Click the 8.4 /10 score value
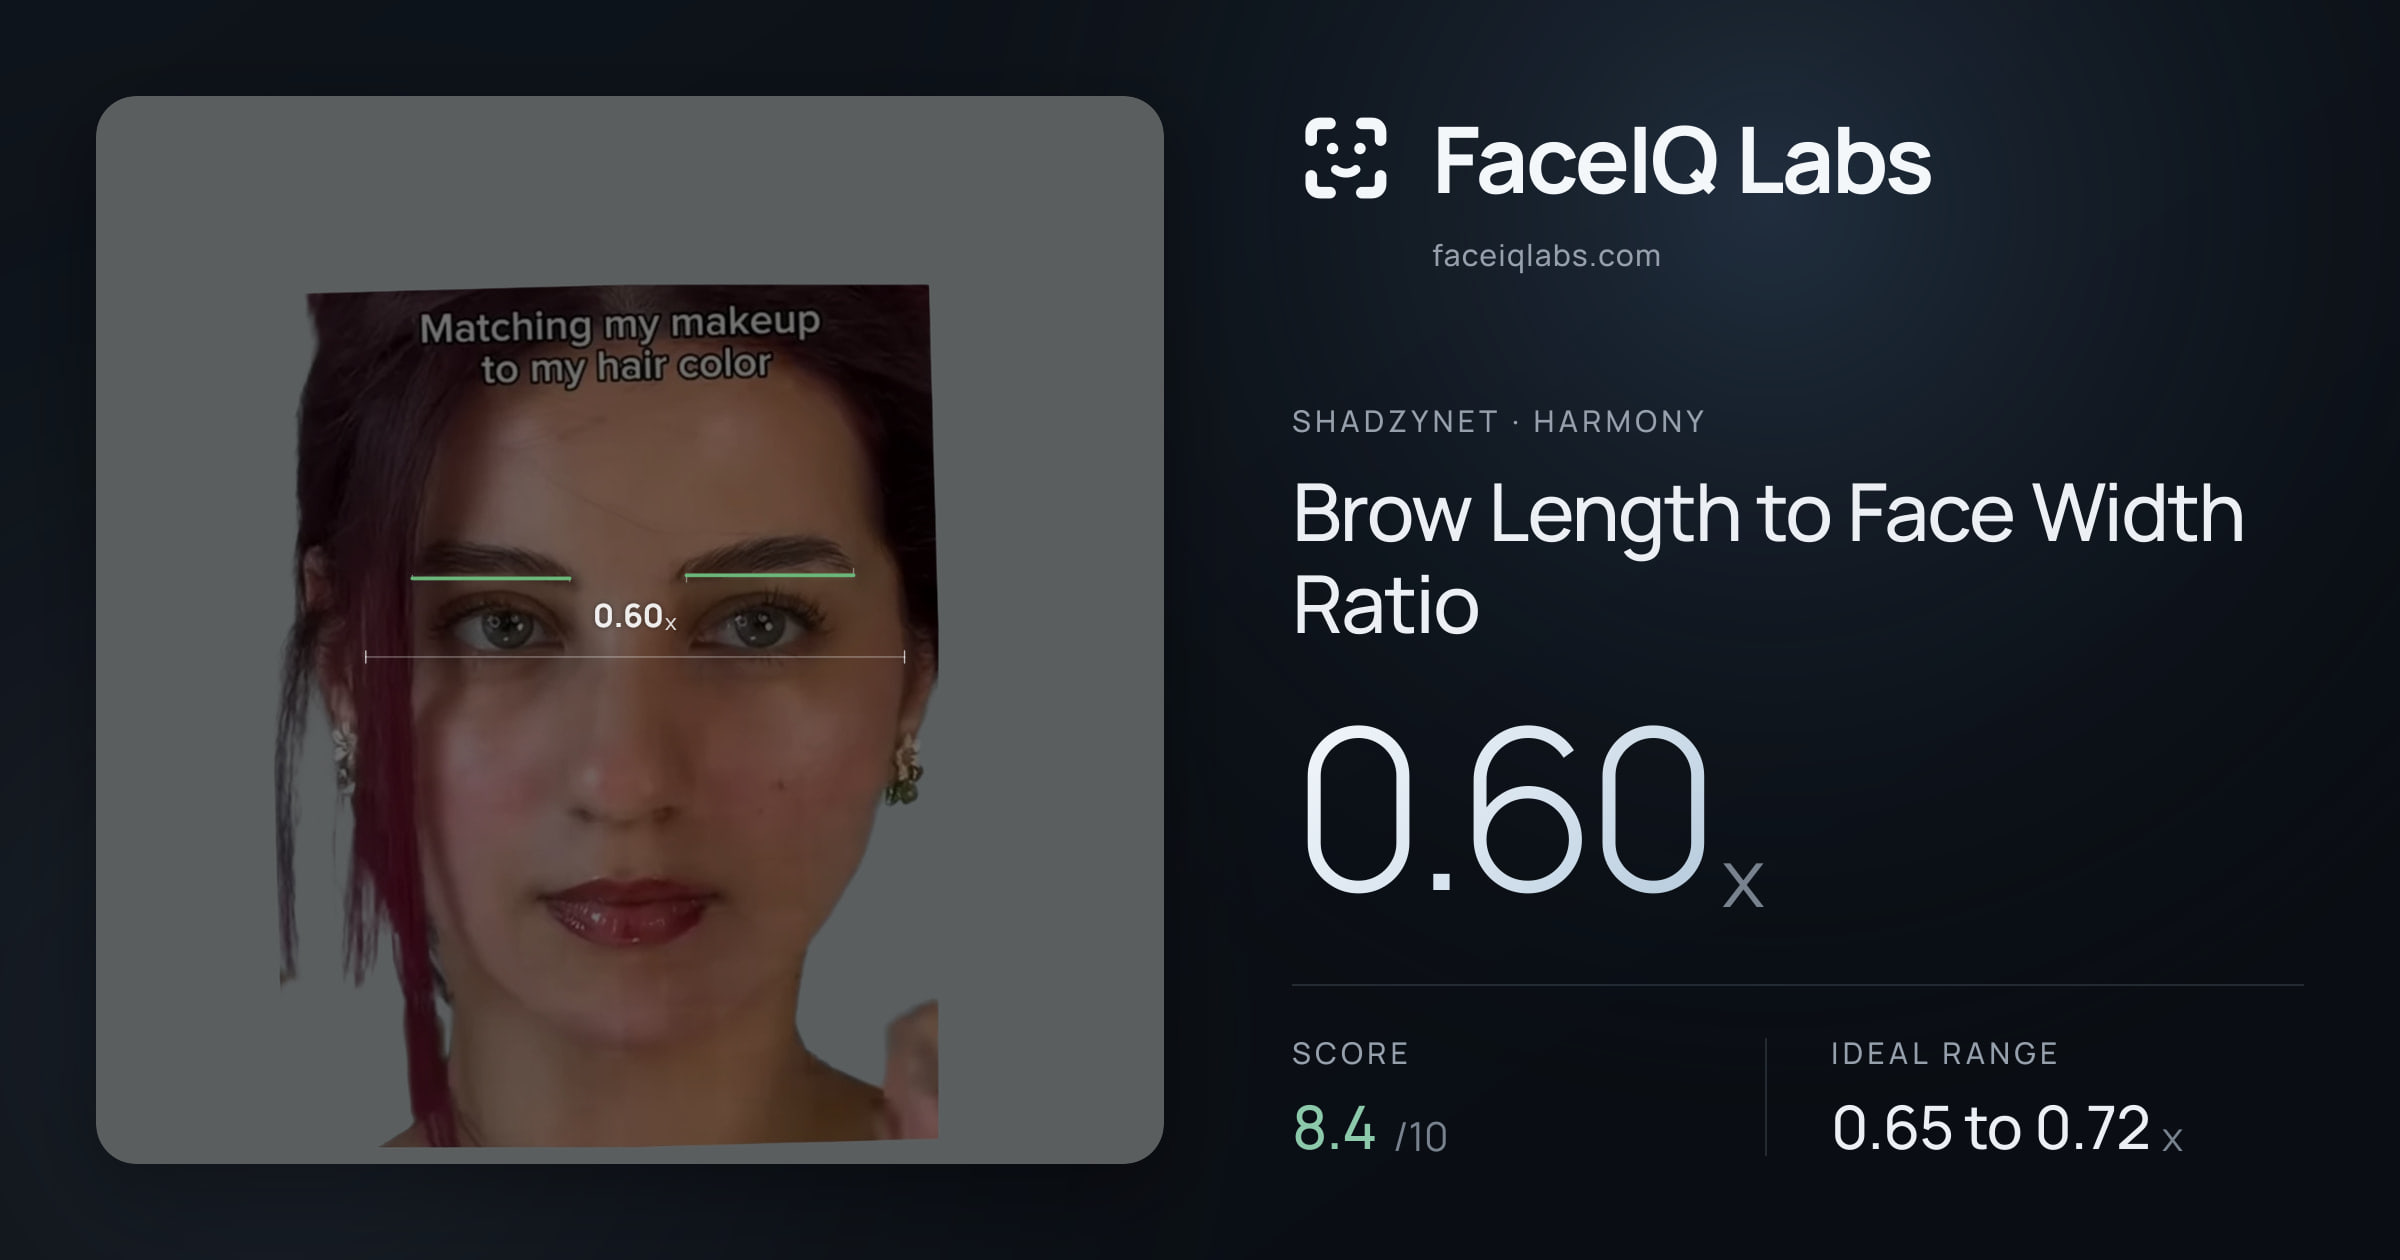 [x=1370, y=1128]
